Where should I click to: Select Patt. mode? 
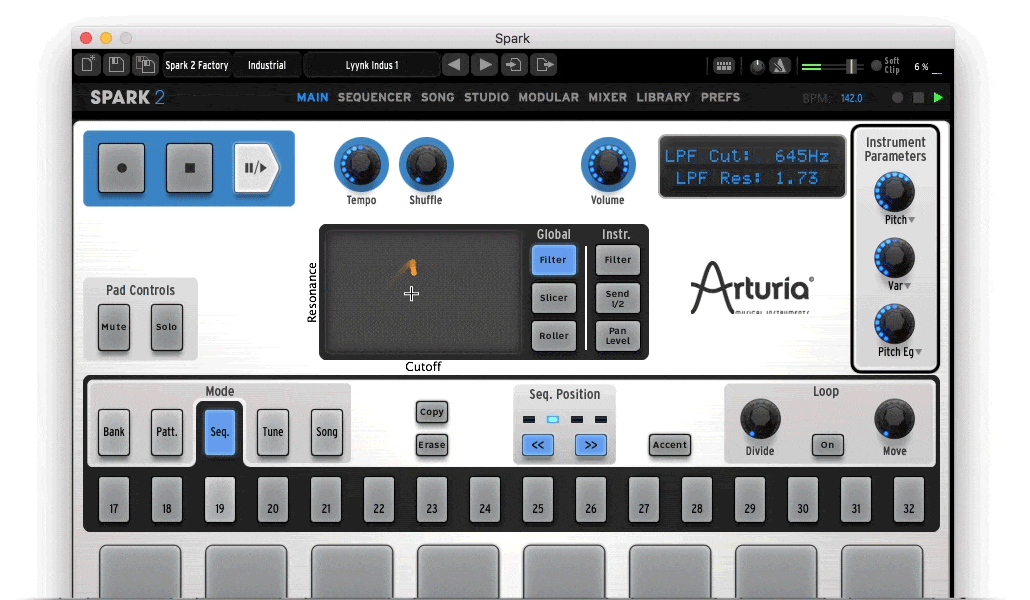[166, 432]
